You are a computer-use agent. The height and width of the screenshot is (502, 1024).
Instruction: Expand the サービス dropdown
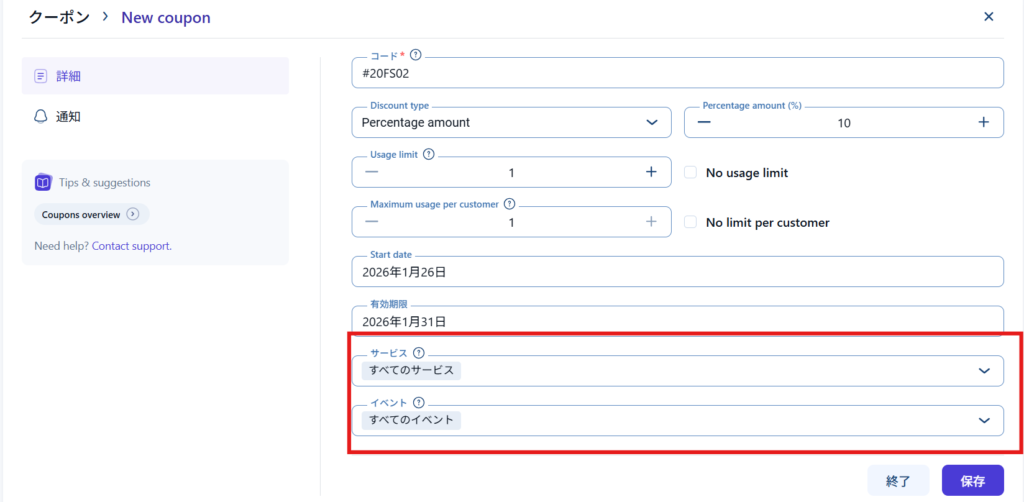(x=982, y=371)
